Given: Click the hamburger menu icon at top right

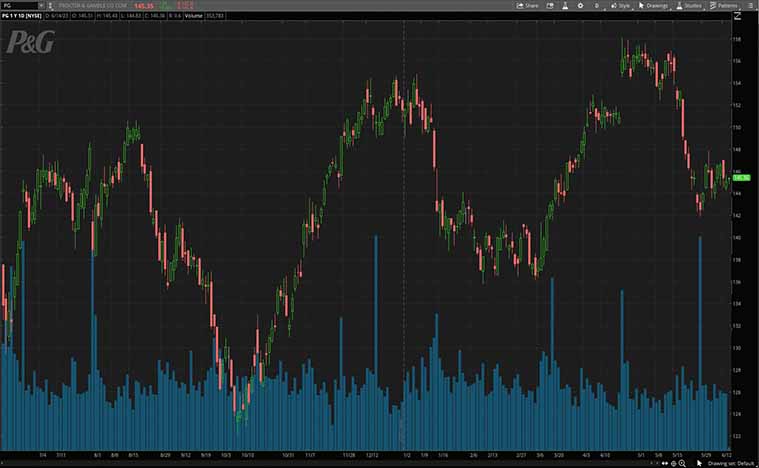Looking at the screenshot, I should 751,6.
